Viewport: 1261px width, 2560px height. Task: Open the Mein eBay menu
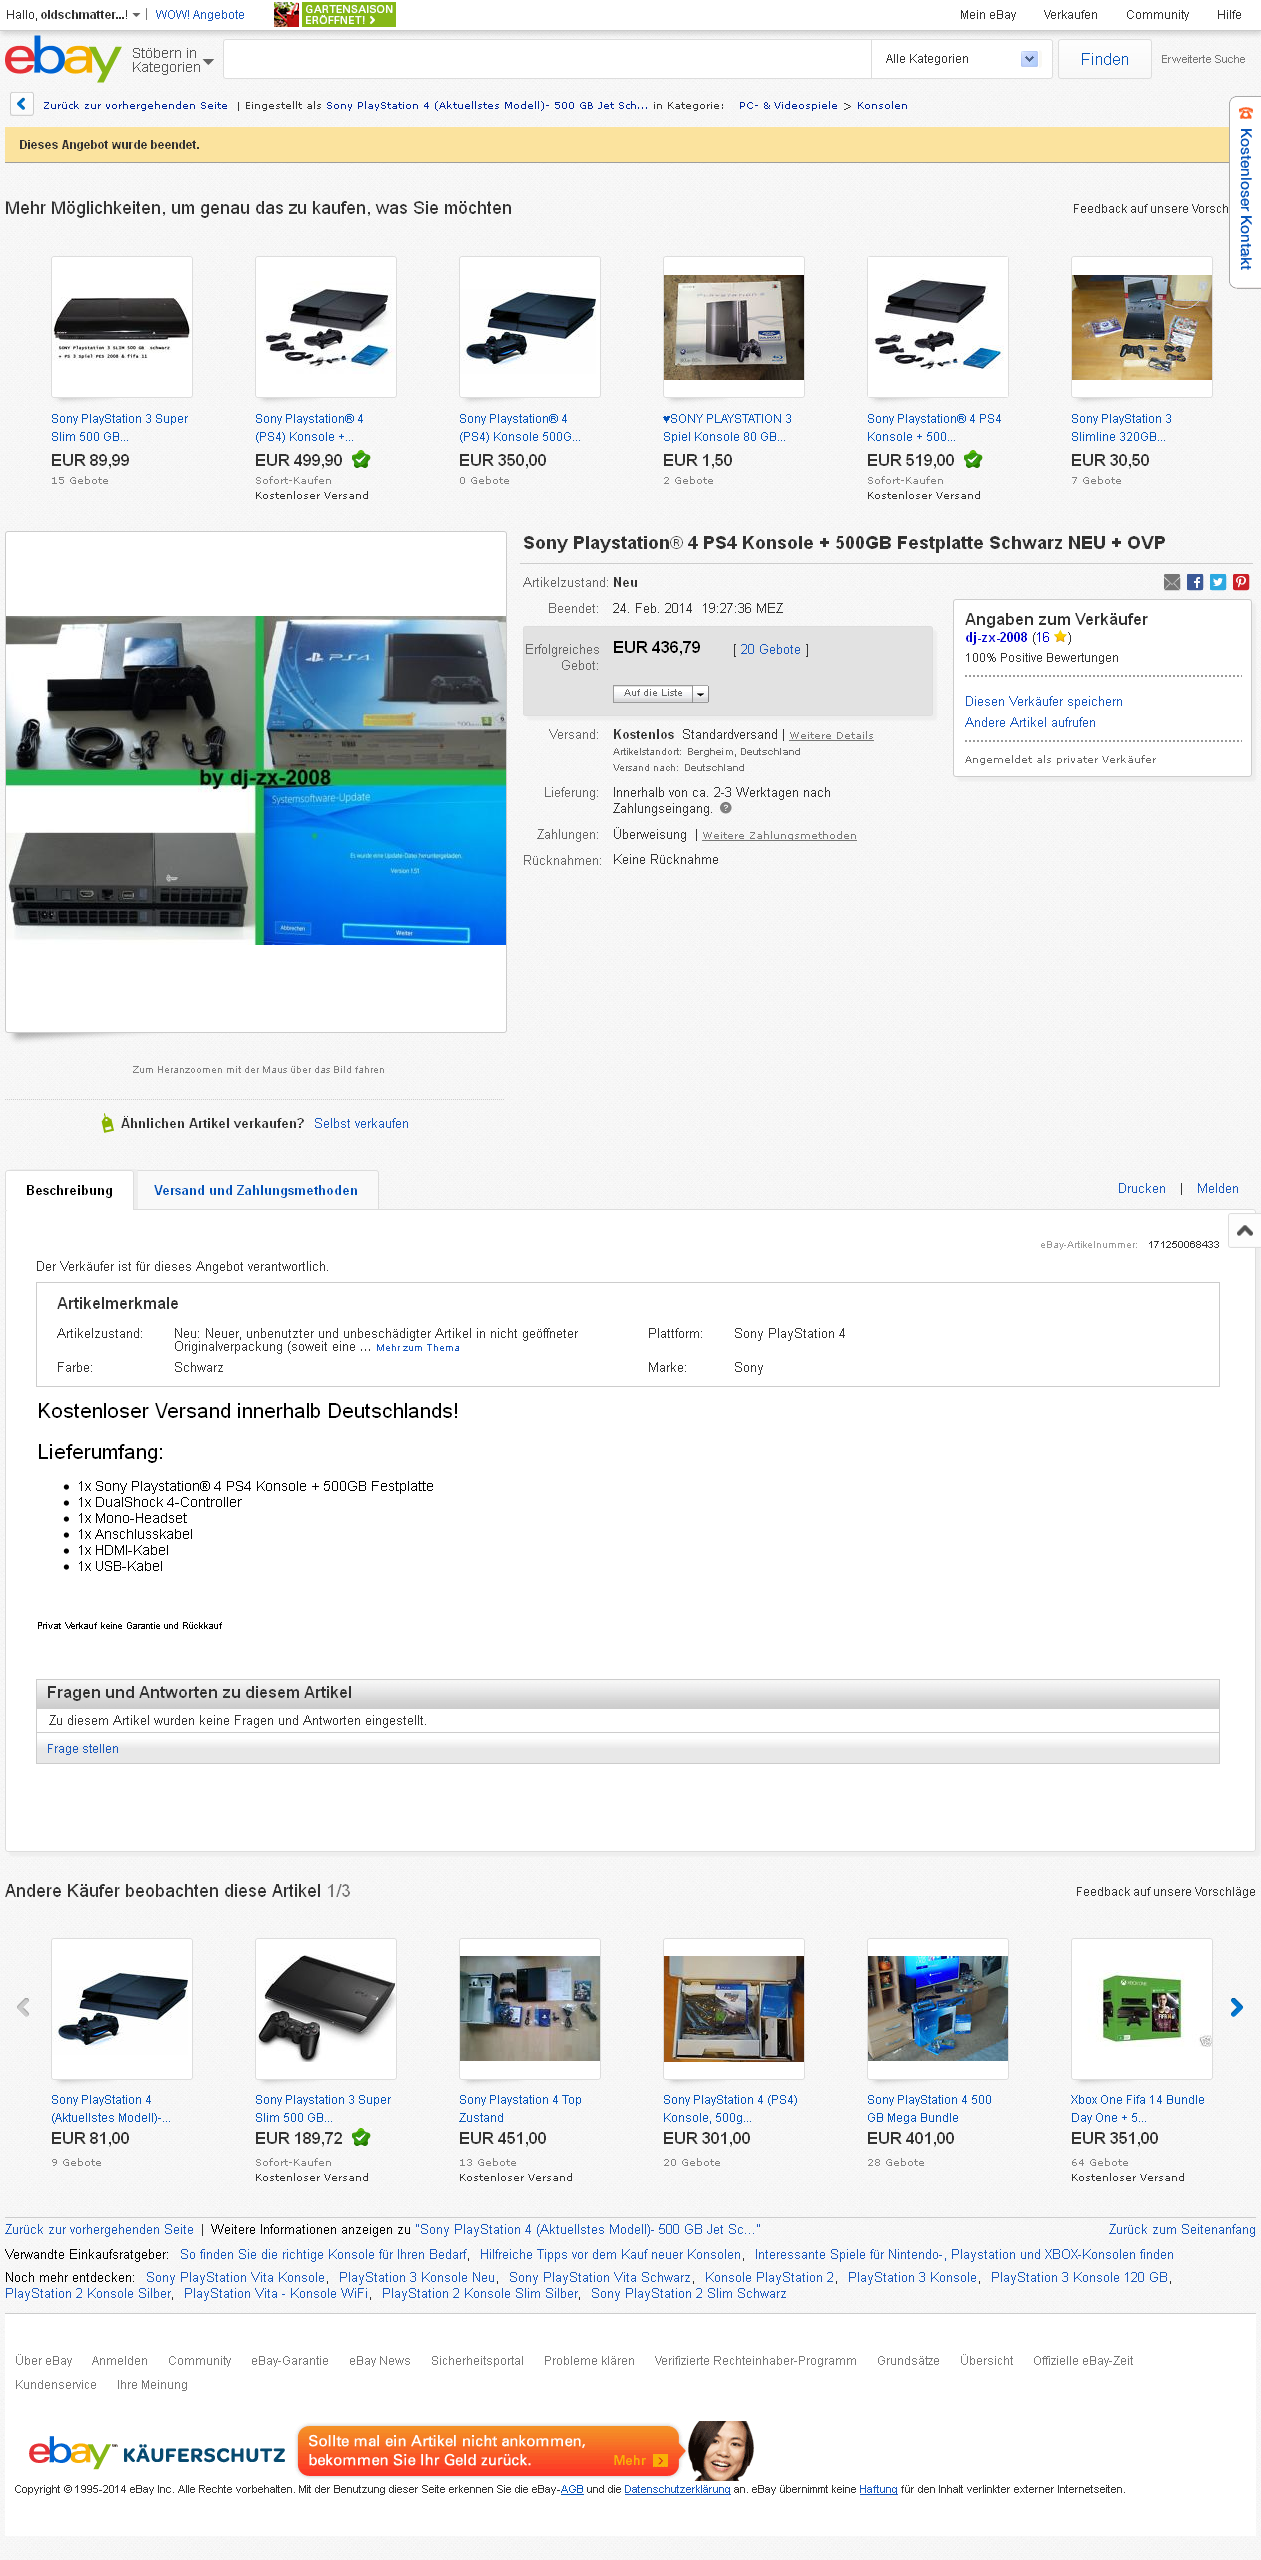988,15
